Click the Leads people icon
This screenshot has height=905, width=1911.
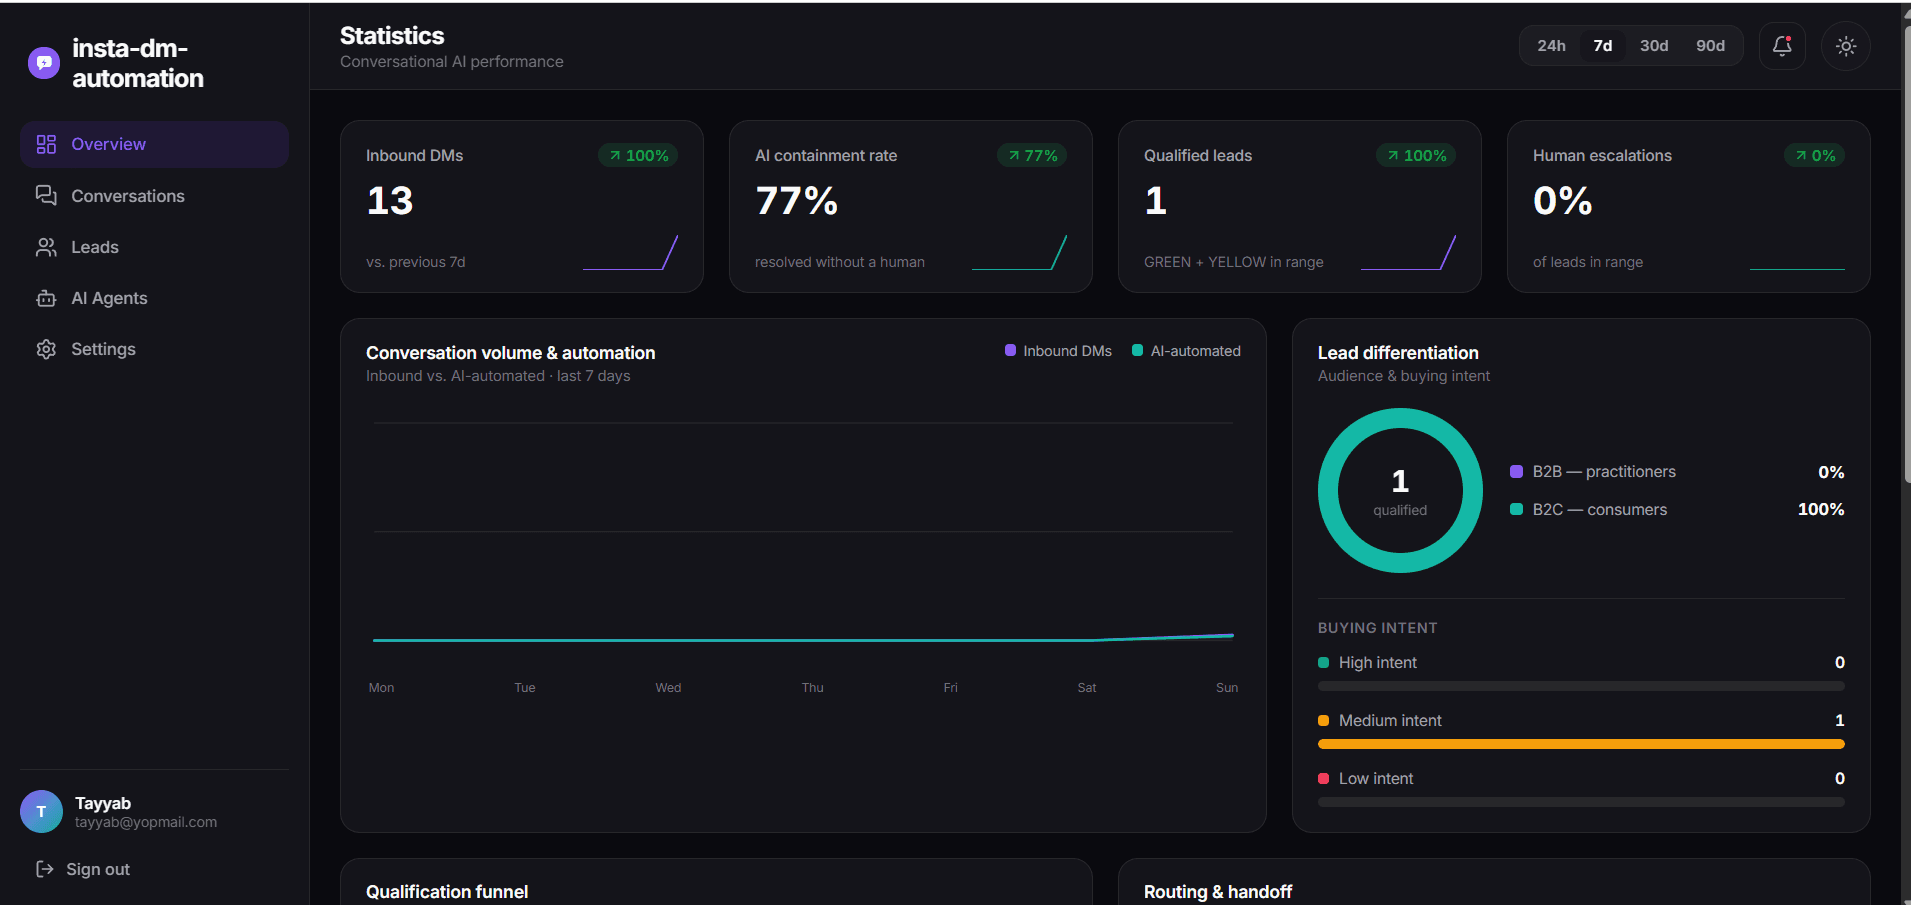[46, 247]
